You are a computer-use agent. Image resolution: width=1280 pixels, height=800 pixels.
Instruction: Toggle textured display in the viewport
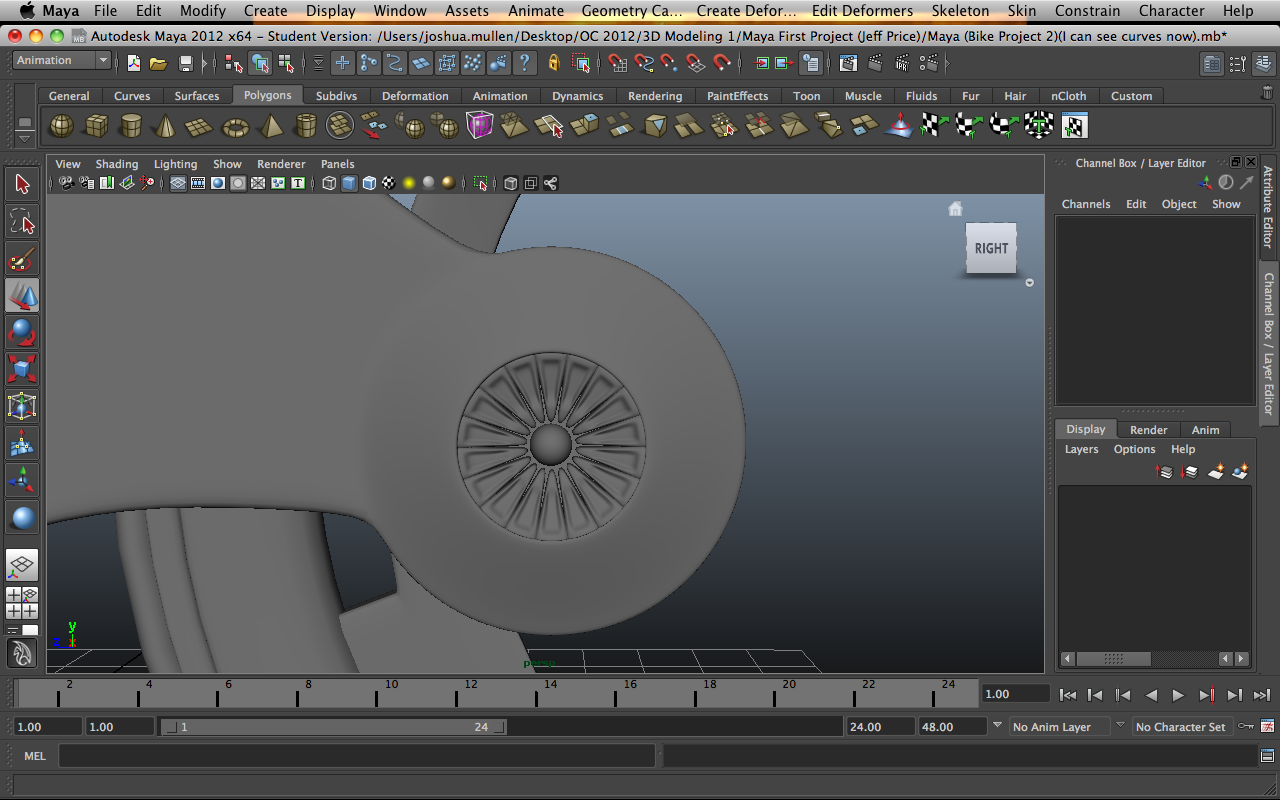point(387,183)
